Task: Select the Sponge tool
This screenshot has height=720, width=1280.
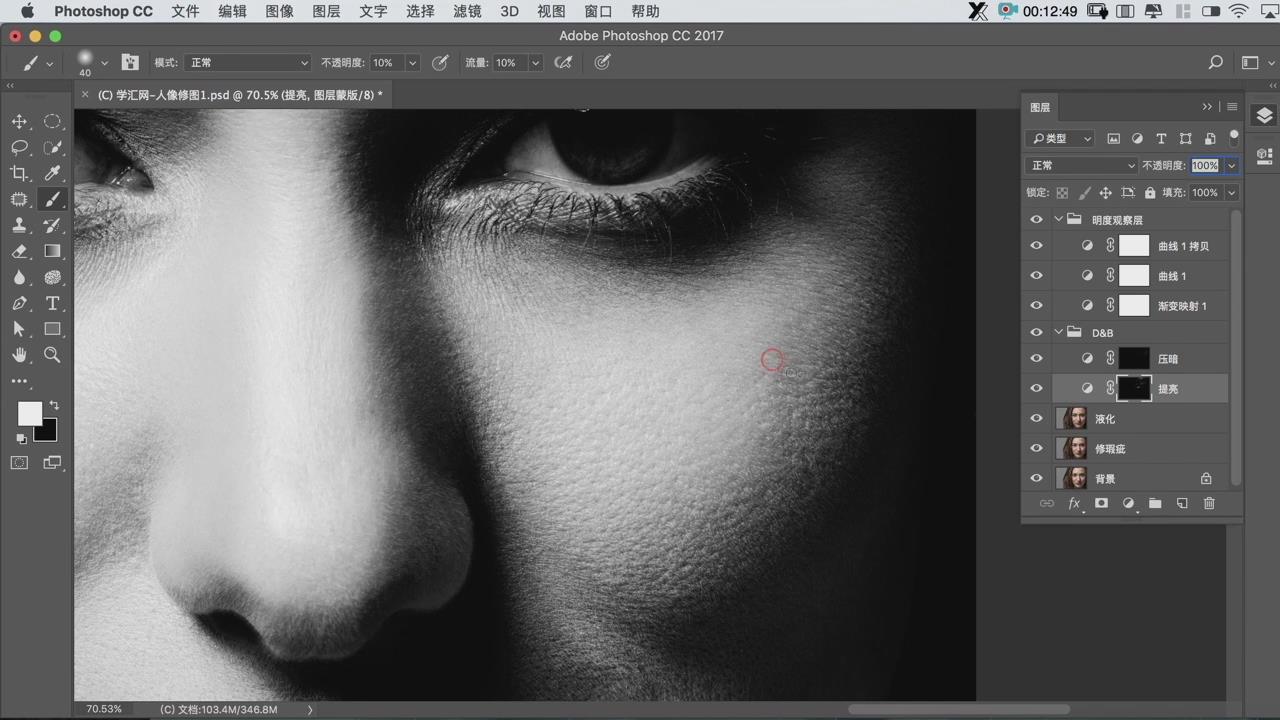Action: 53,277
